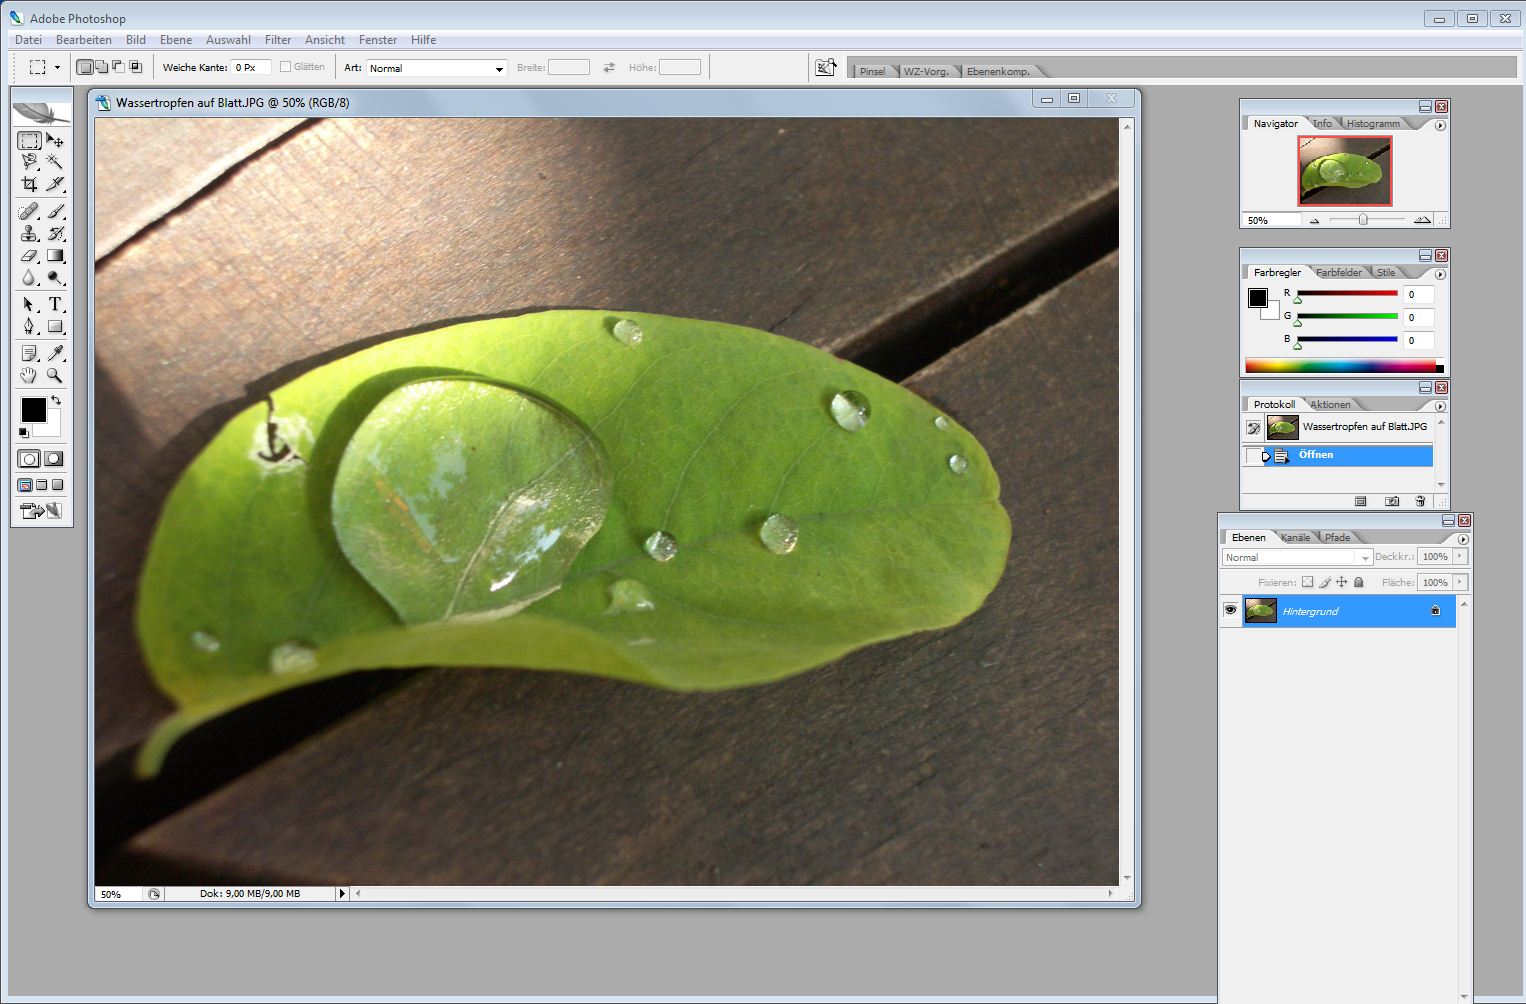Select the Pen tool
This screenshot has height=1004, width=1526.
pyautogui.click(x=28, y=325)
